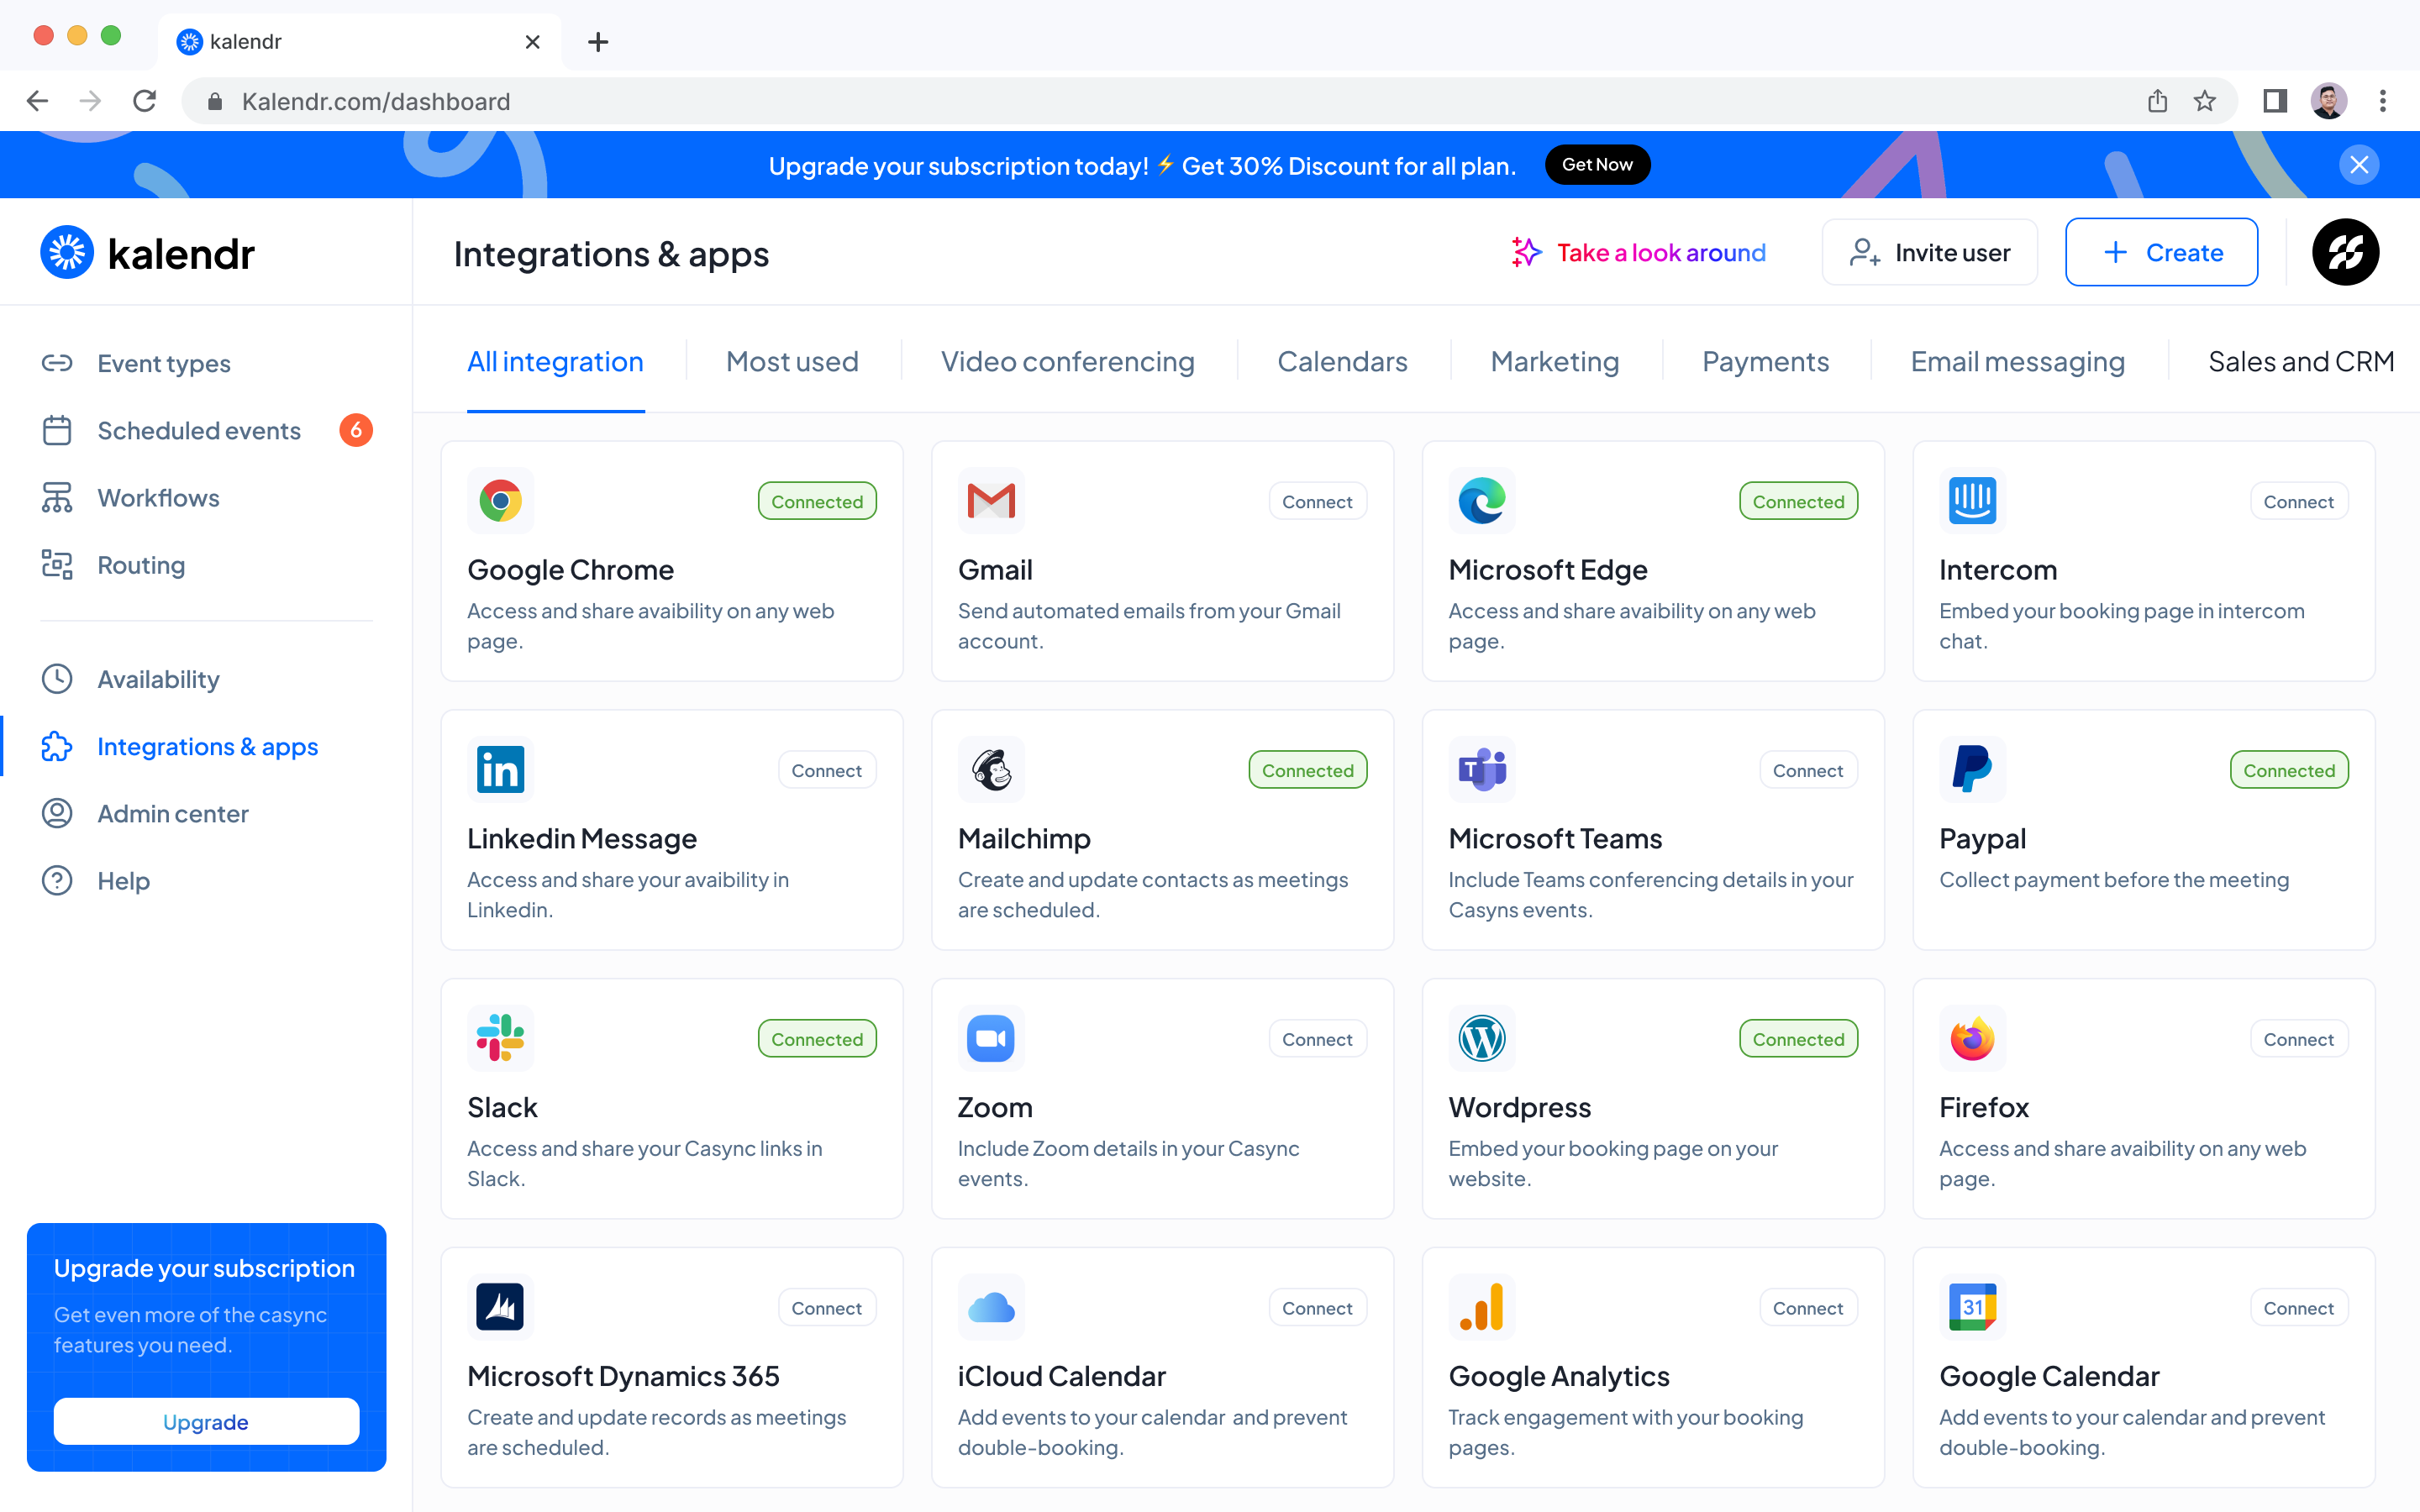Screen dimensions: 2420x1512
Task: Click Connect on Linkedin Message card
Action: point(826,770)
